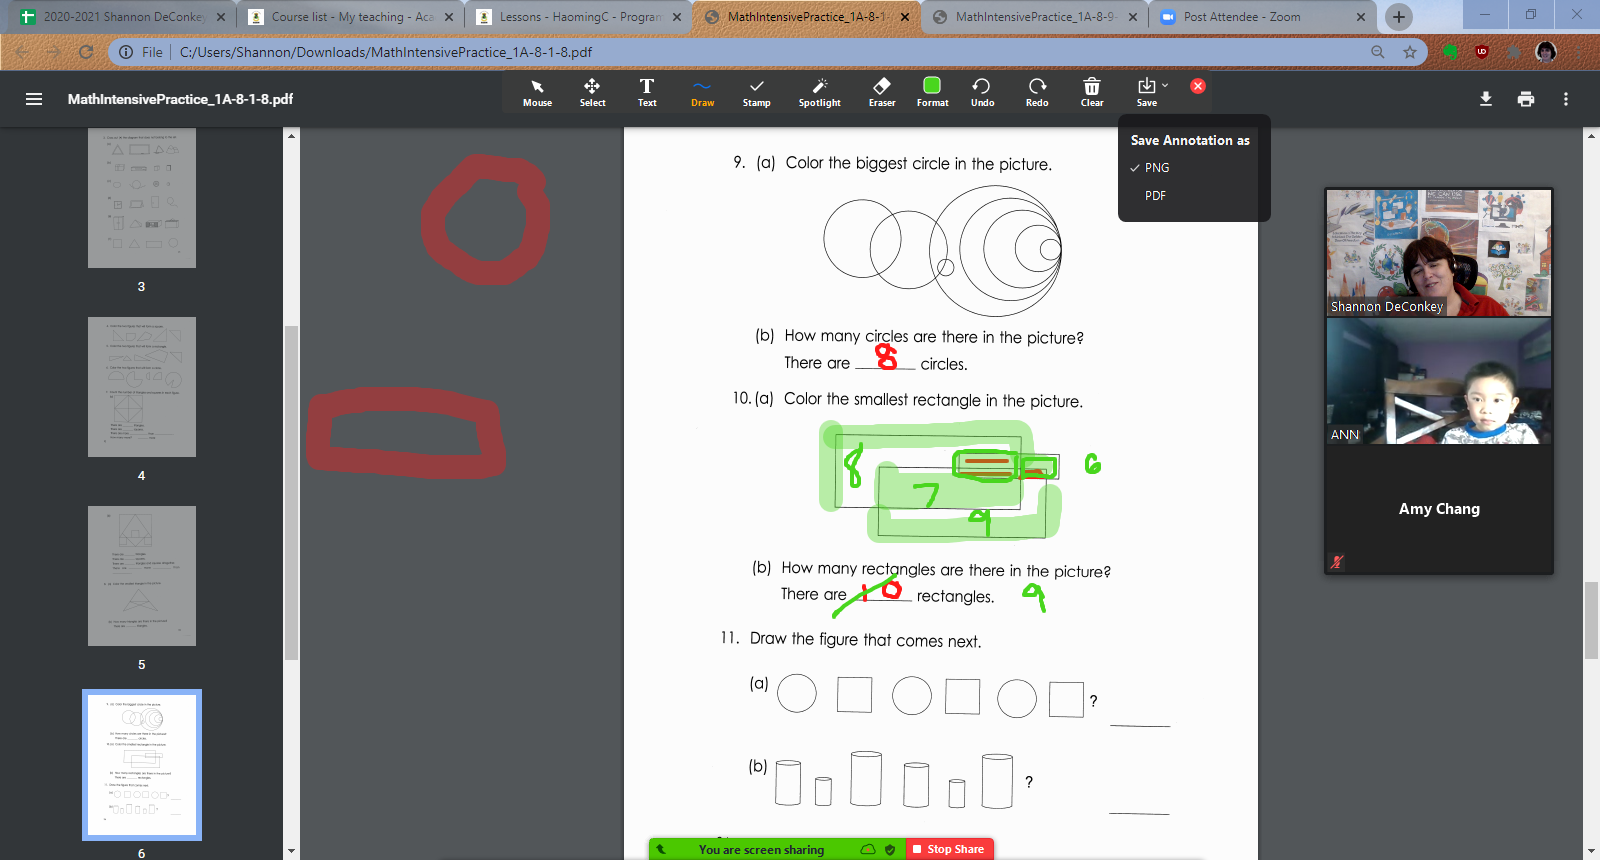This screenshot has width=1600, height=860.
Task: Open the PDF viewer sidebar menu
Action: [34, 99]
